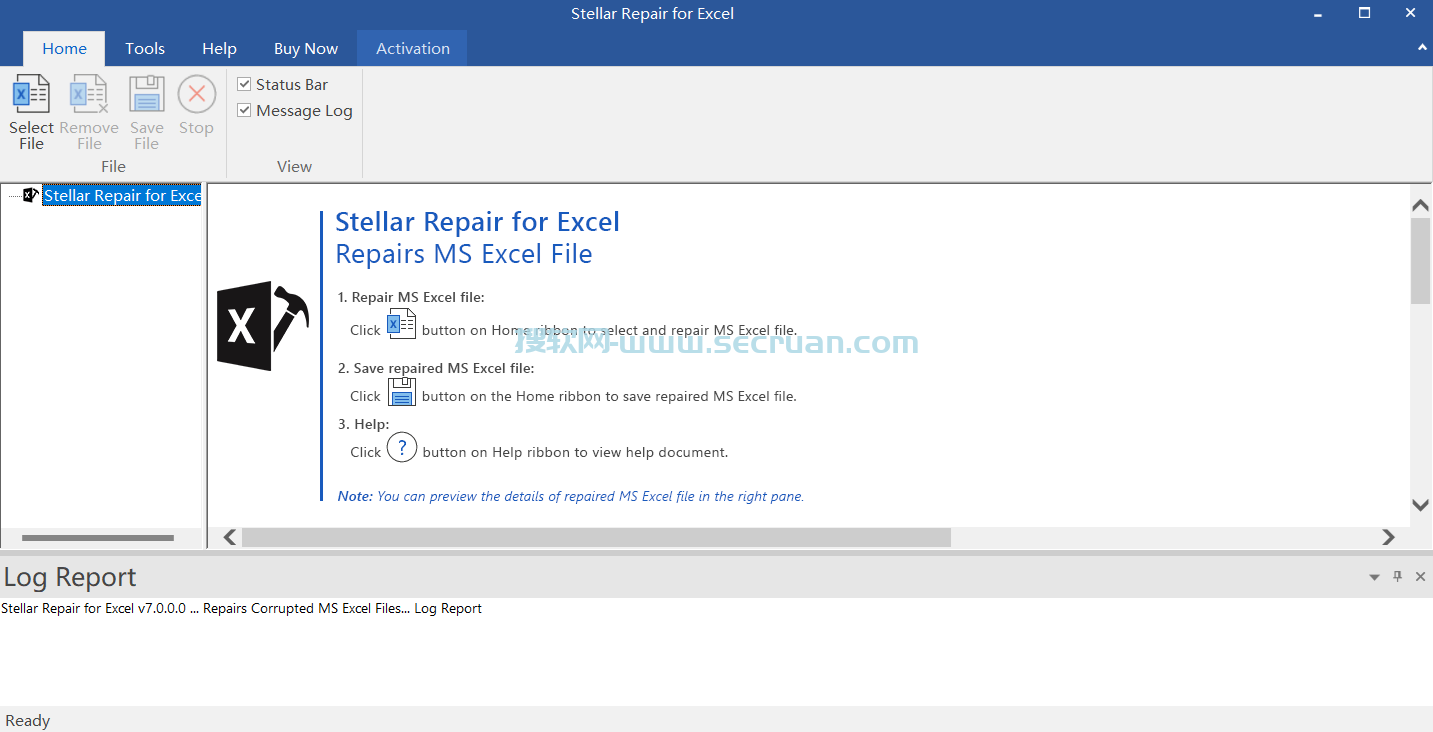
Task: Click the 'File' ribbon group label
Action: pos(113,166)
